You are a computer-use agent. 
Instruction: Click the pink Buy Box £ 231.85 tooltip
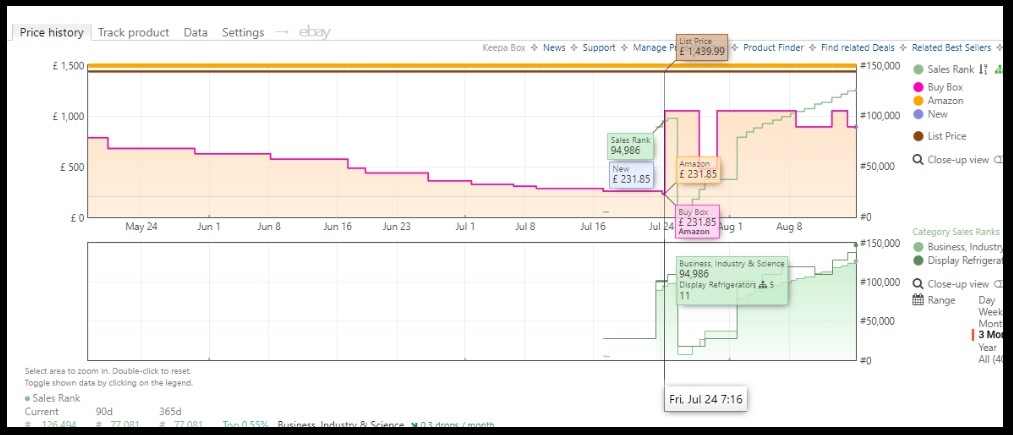(697, 222)
